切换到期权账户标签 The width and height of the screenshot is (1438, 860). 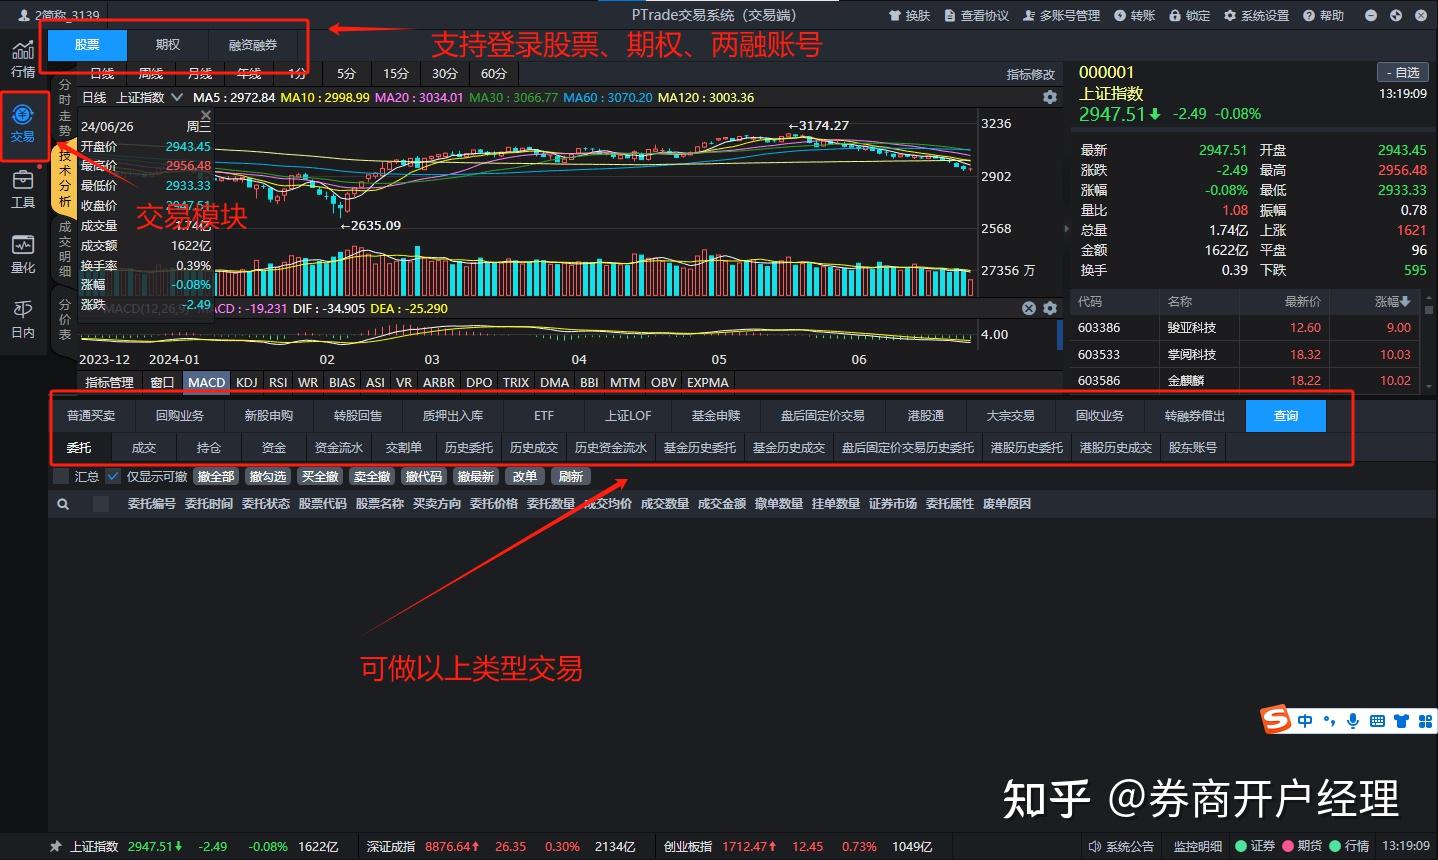point(167,45)
